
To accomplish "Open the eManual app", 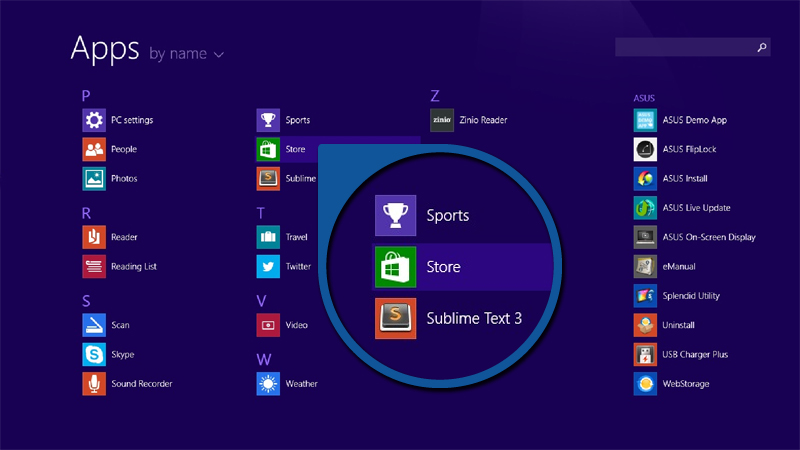I will pos(645,266).
